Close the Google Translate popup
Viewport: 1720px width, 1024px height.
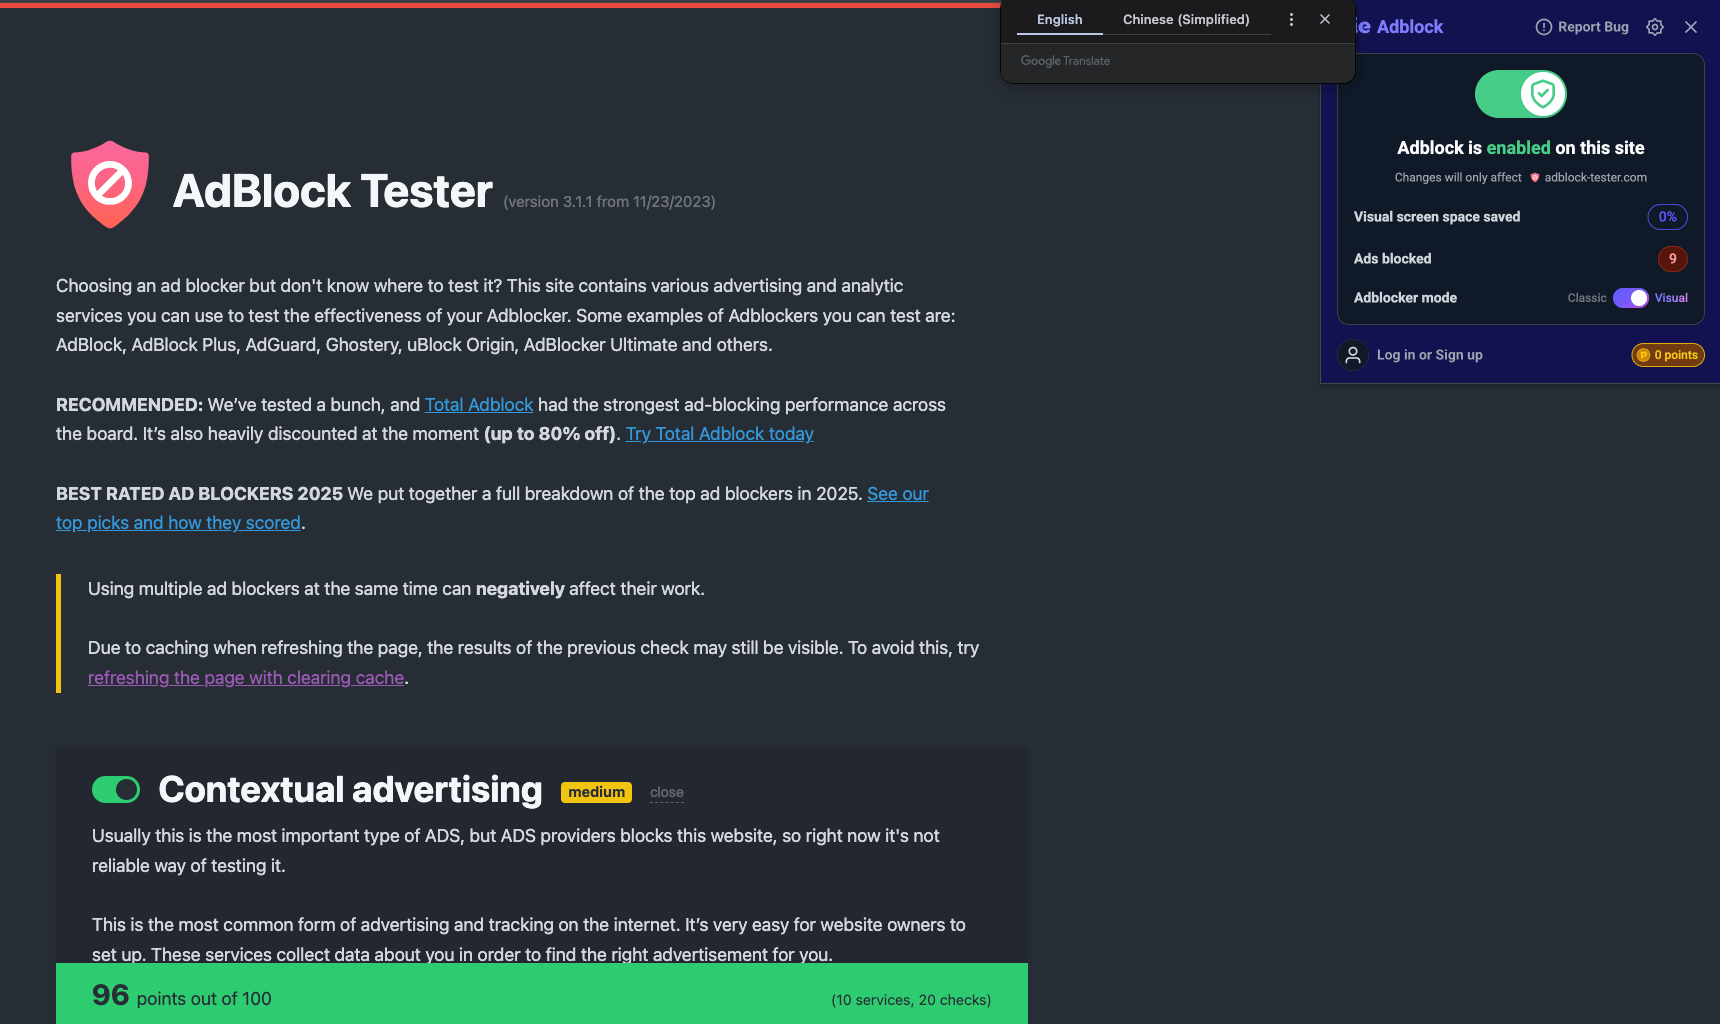click(1325, 19)
